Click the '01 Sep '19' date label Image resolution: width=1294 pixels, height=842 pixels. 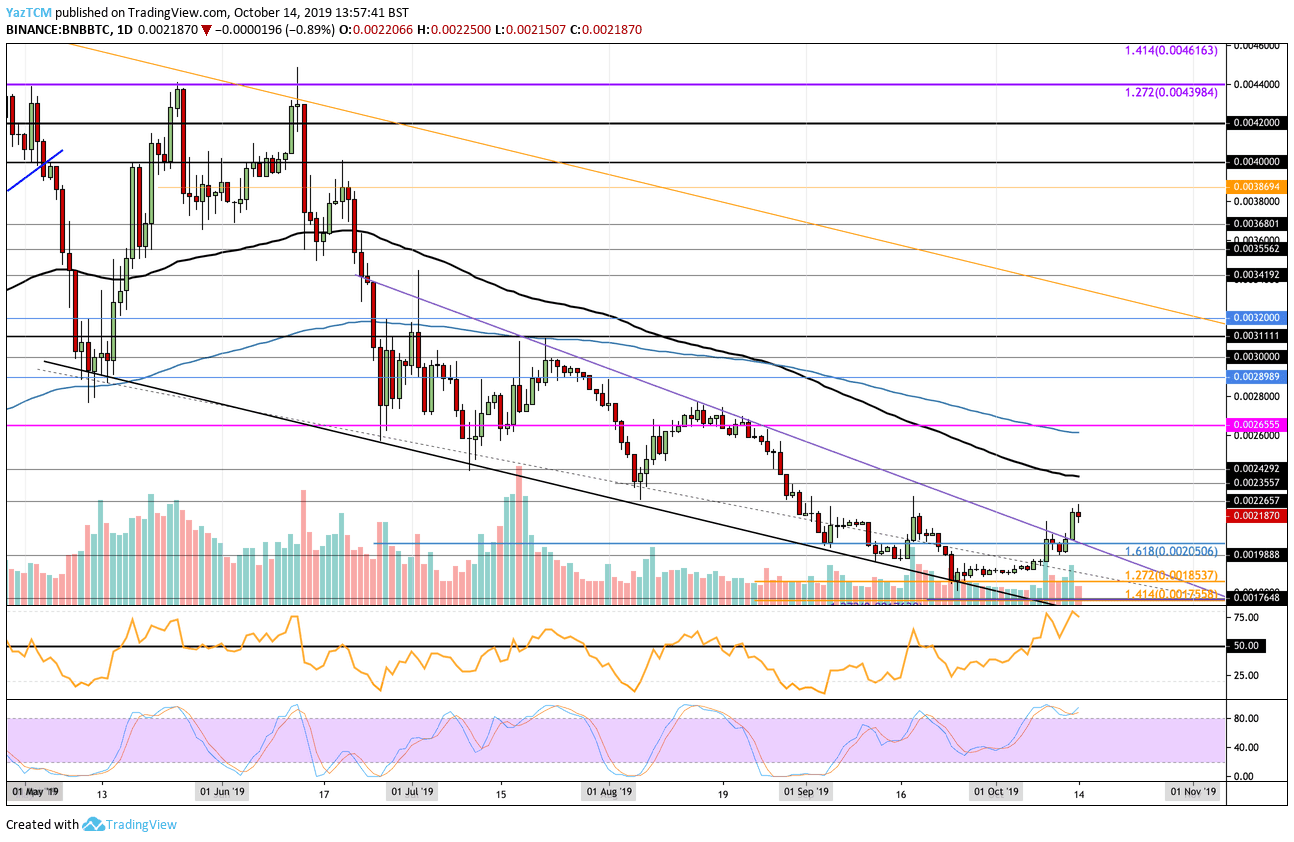(x=805, y=792)
